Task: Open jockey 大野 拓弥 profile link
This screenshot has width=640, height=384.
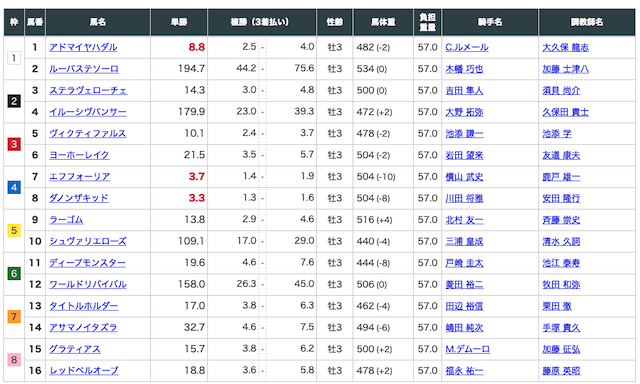Action: (x=464, y=112)
